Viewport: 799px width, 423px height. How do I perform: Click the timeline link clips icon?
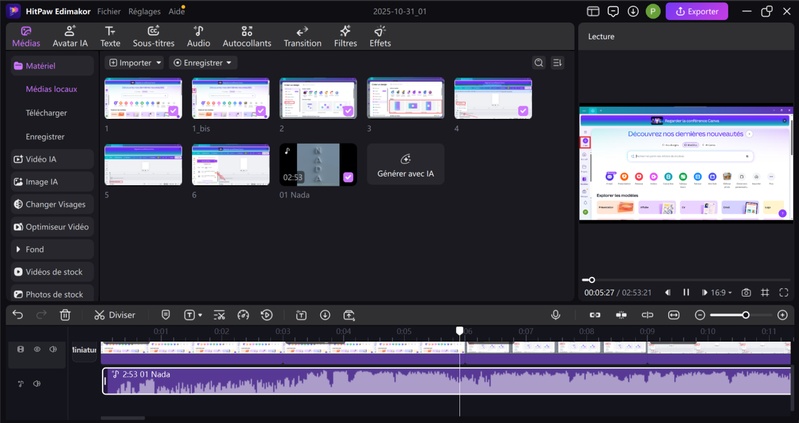click(595, 315)
